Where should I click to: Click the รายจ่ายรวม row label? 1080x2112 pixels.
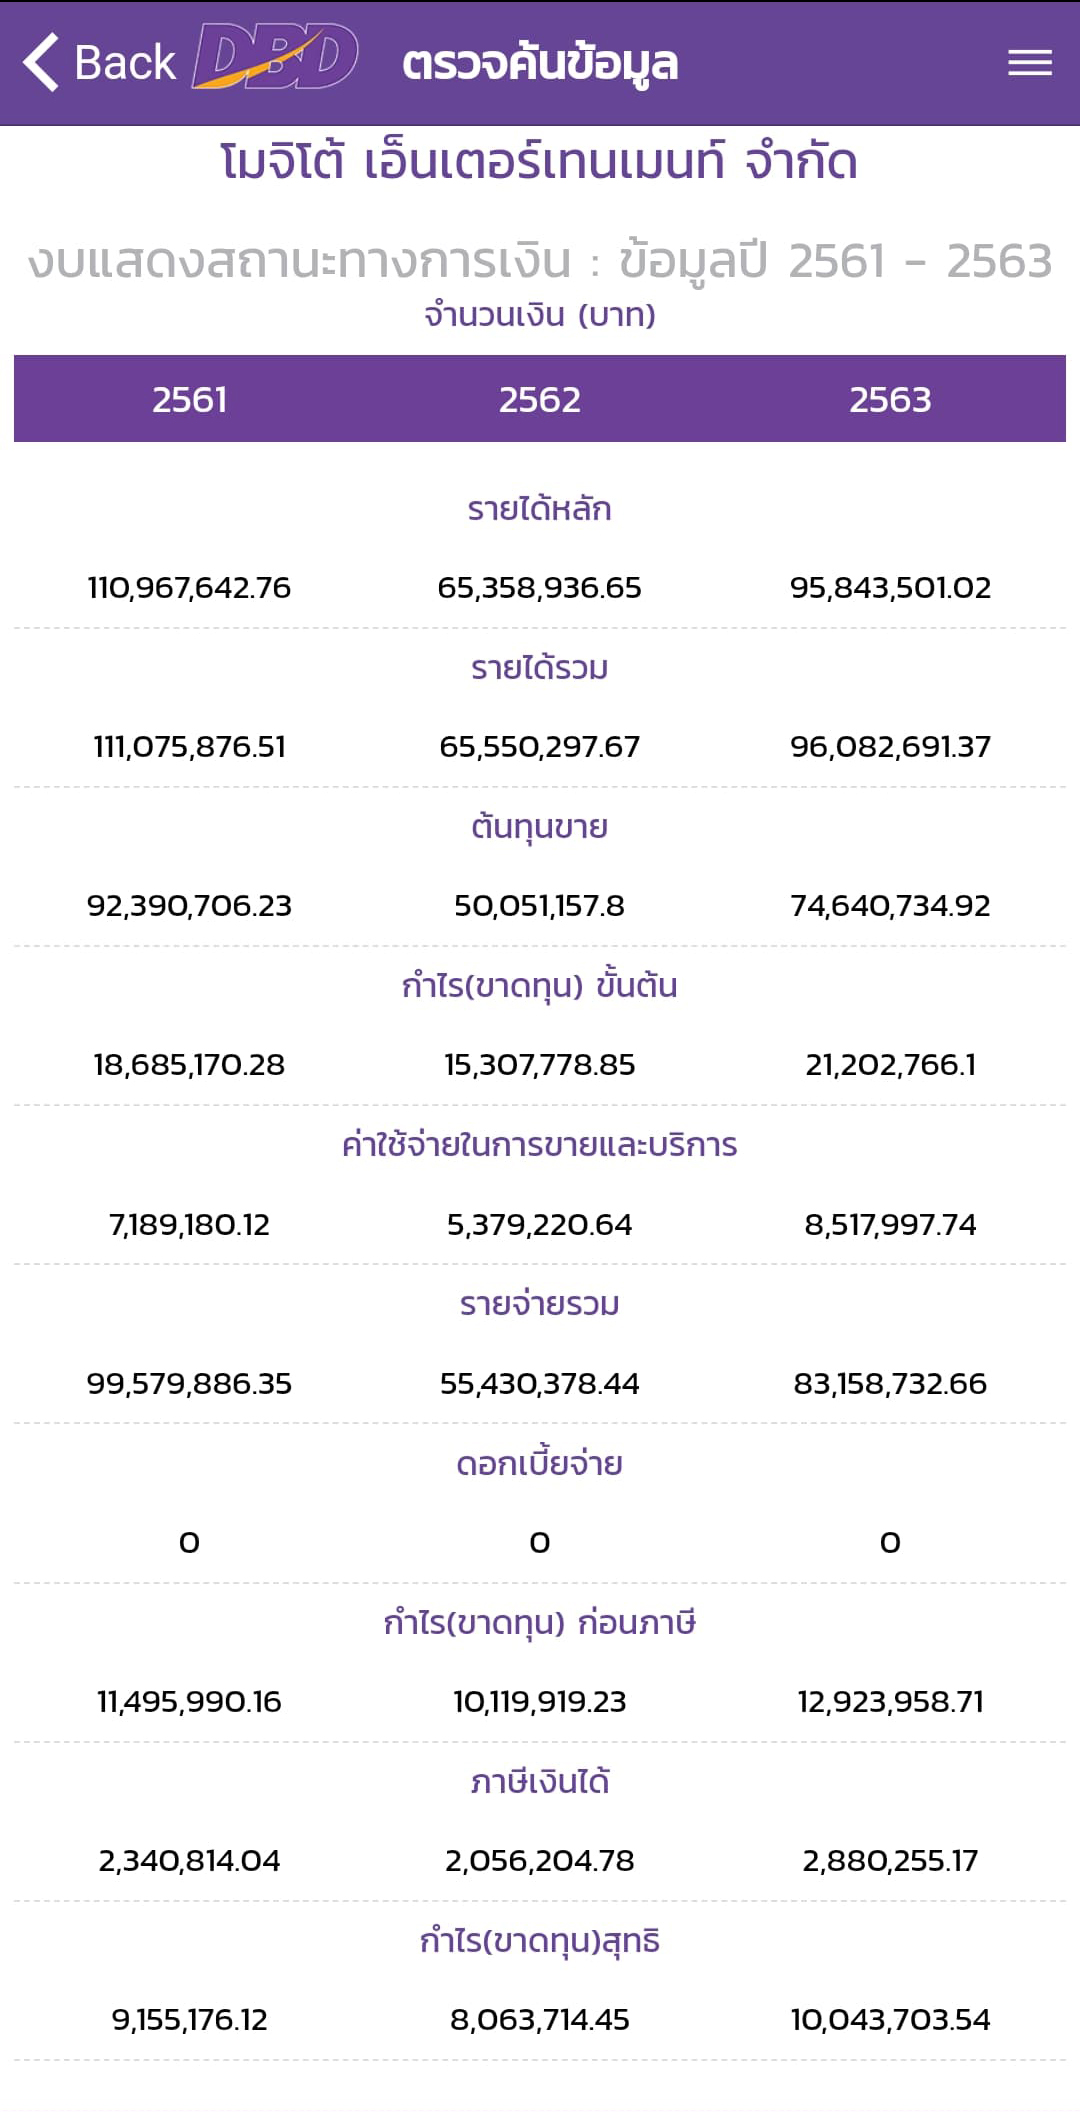(x=540, y=1304)
